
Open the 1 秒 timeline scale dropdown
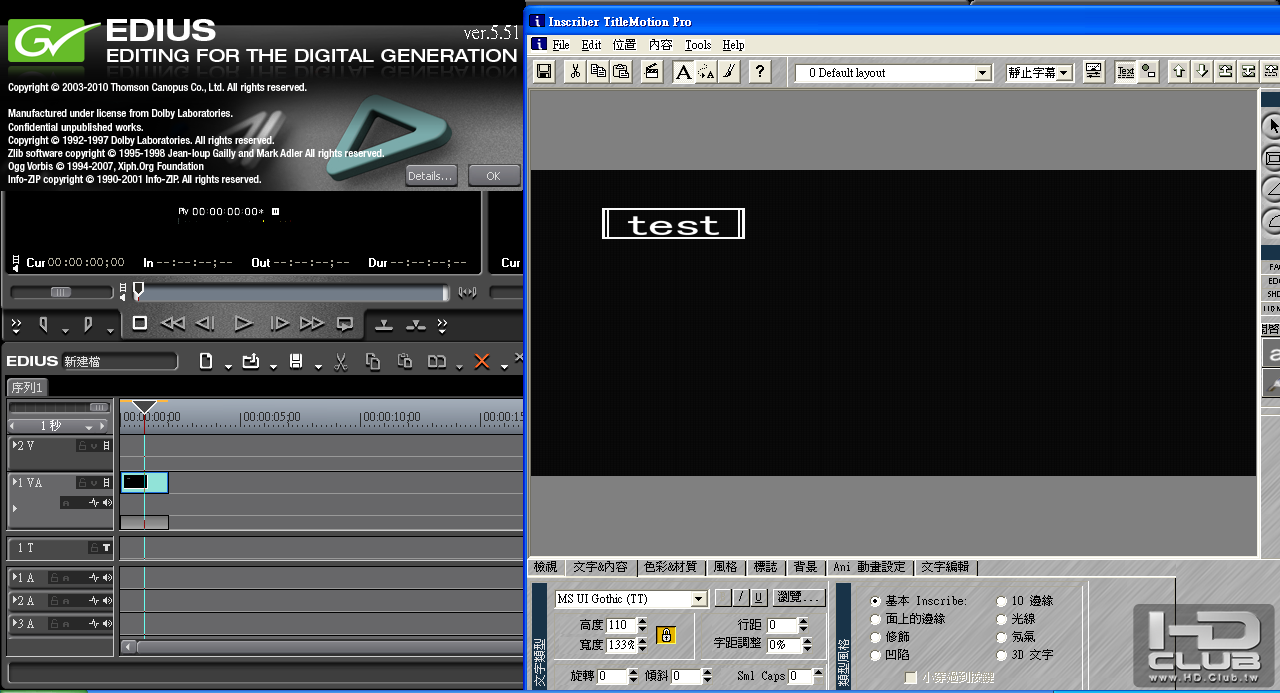tap(89, 427)
